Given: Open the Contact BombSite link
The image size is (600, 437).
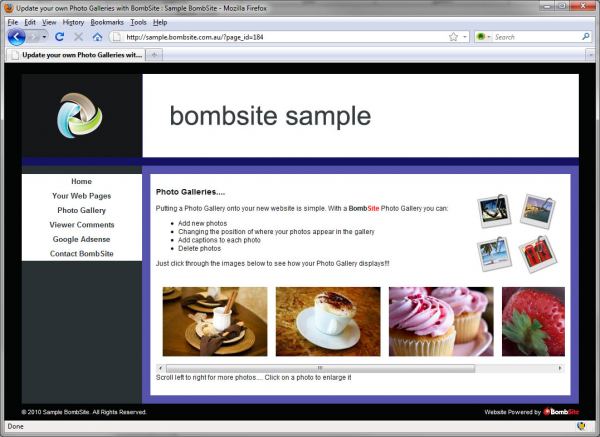Looking at the screenshot, I should tap(82, 254).
